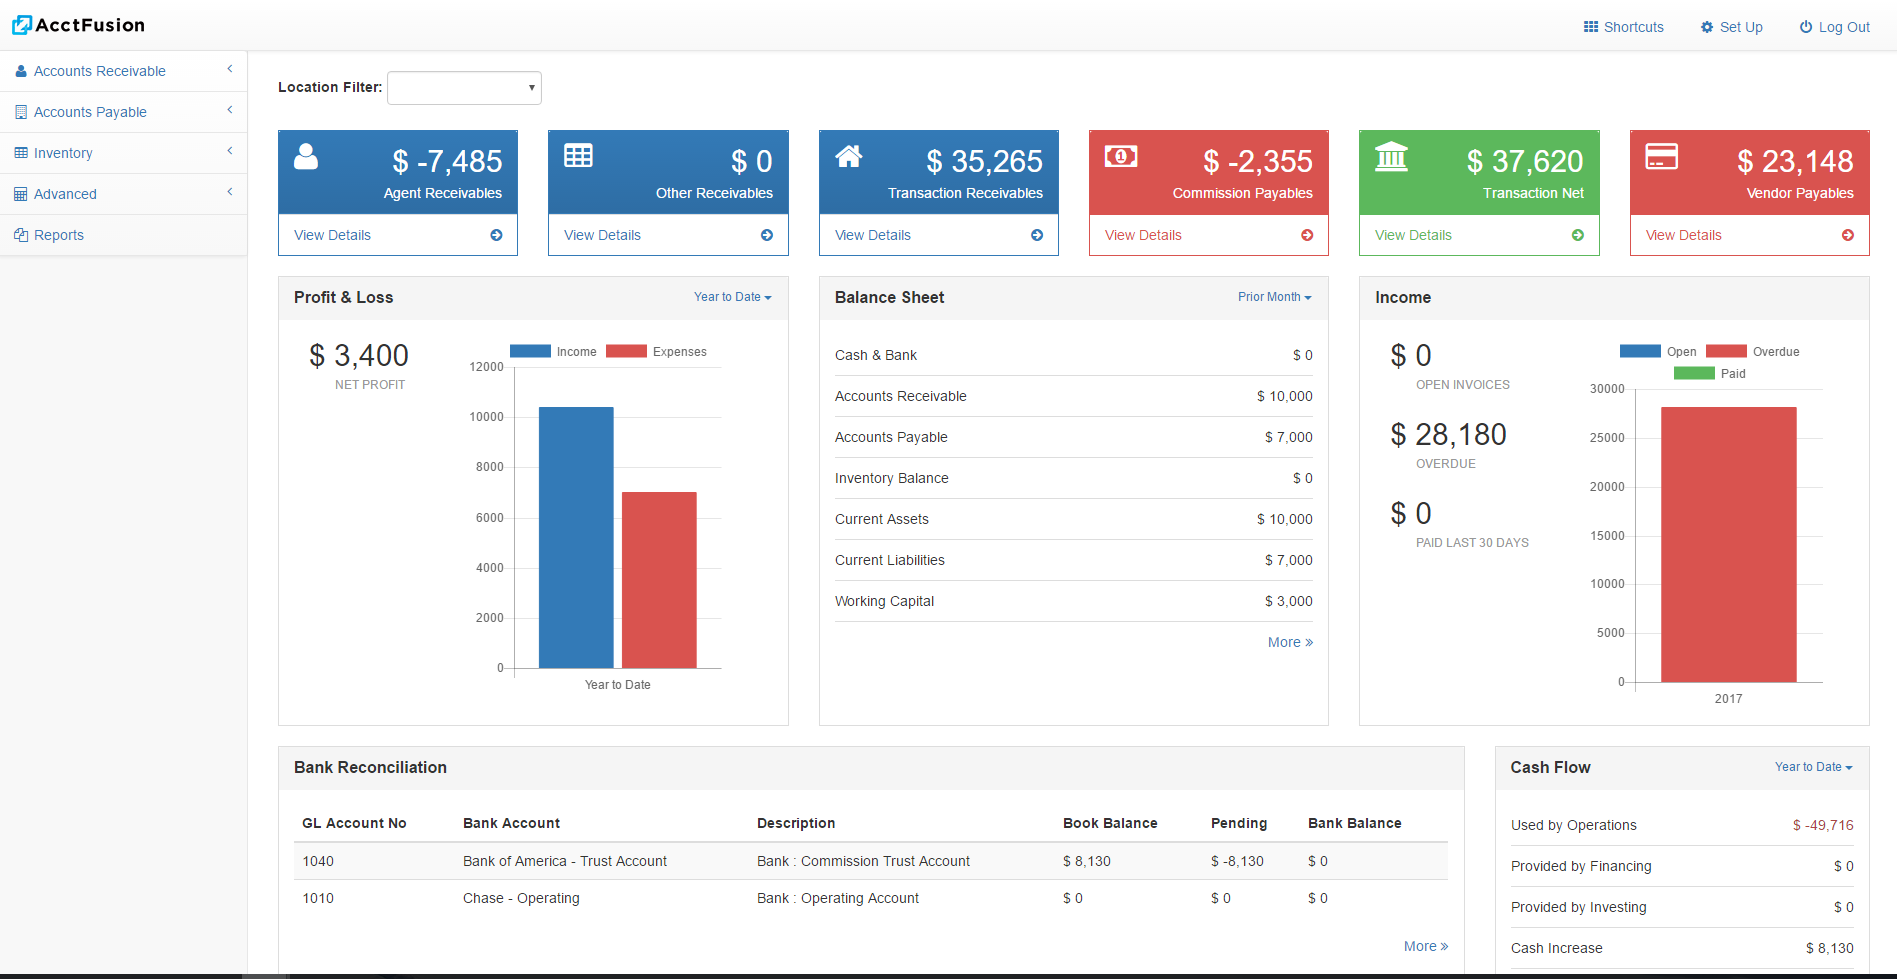1897x979 pixels.
Task: Click the Paid green legend swatch
Action: (1694, 374)
